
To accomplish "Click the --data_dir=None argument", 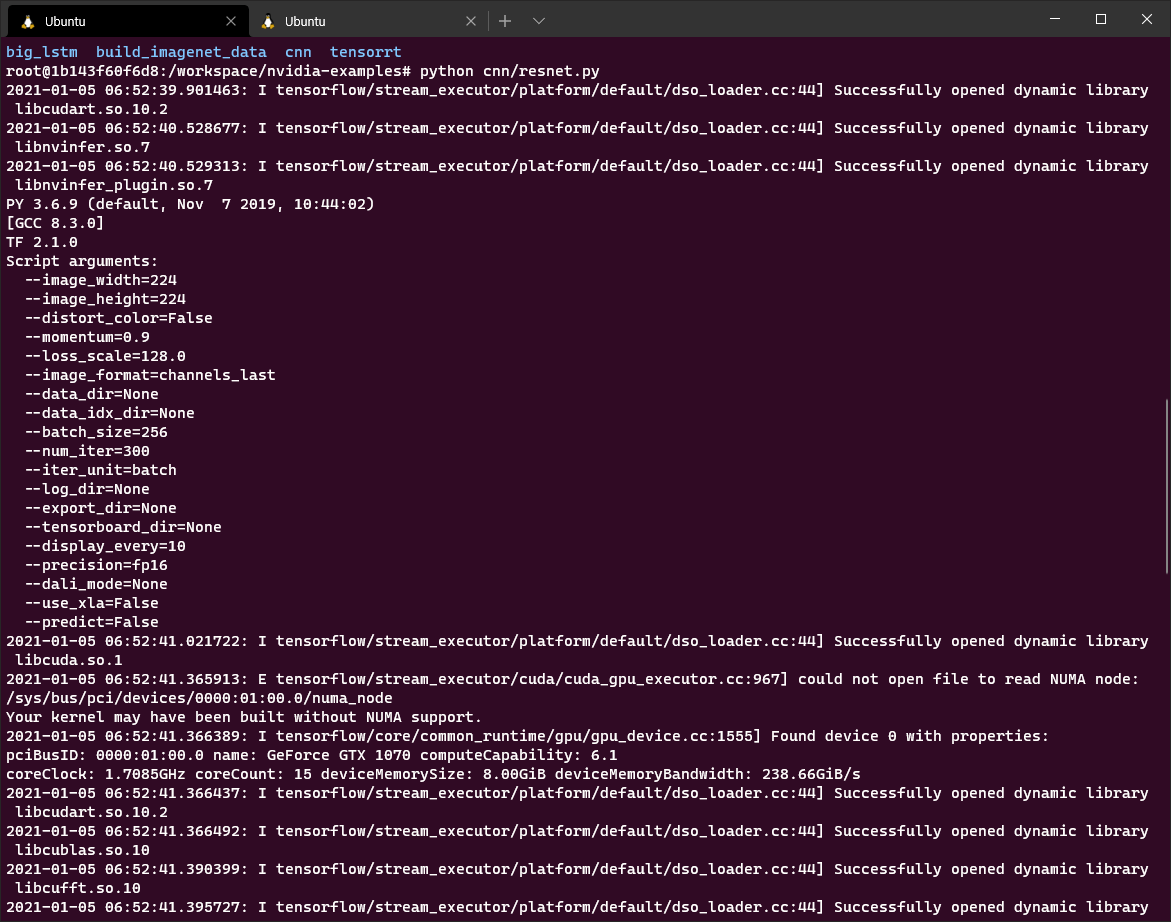I will point(92,394).
